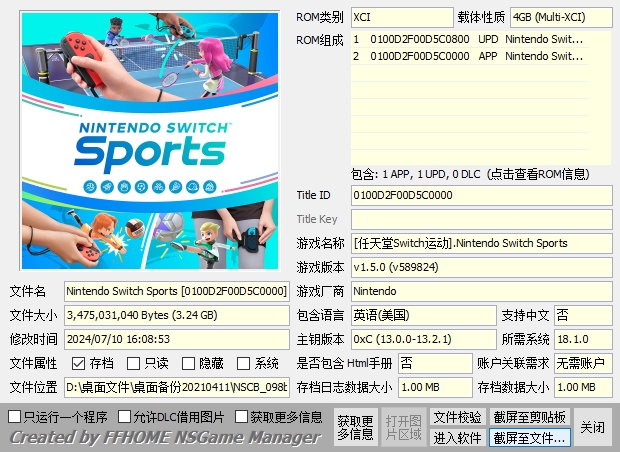Save screenshot with 截屏至文件 button
This screenshot has height=452, width=620.
point(529,438)
